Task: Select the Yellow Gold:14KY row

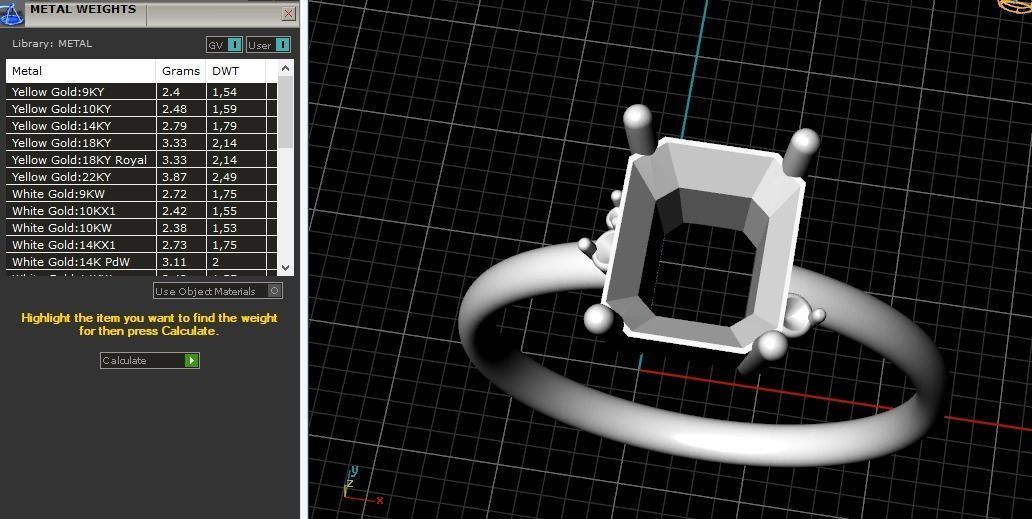Action: point(142,126)
